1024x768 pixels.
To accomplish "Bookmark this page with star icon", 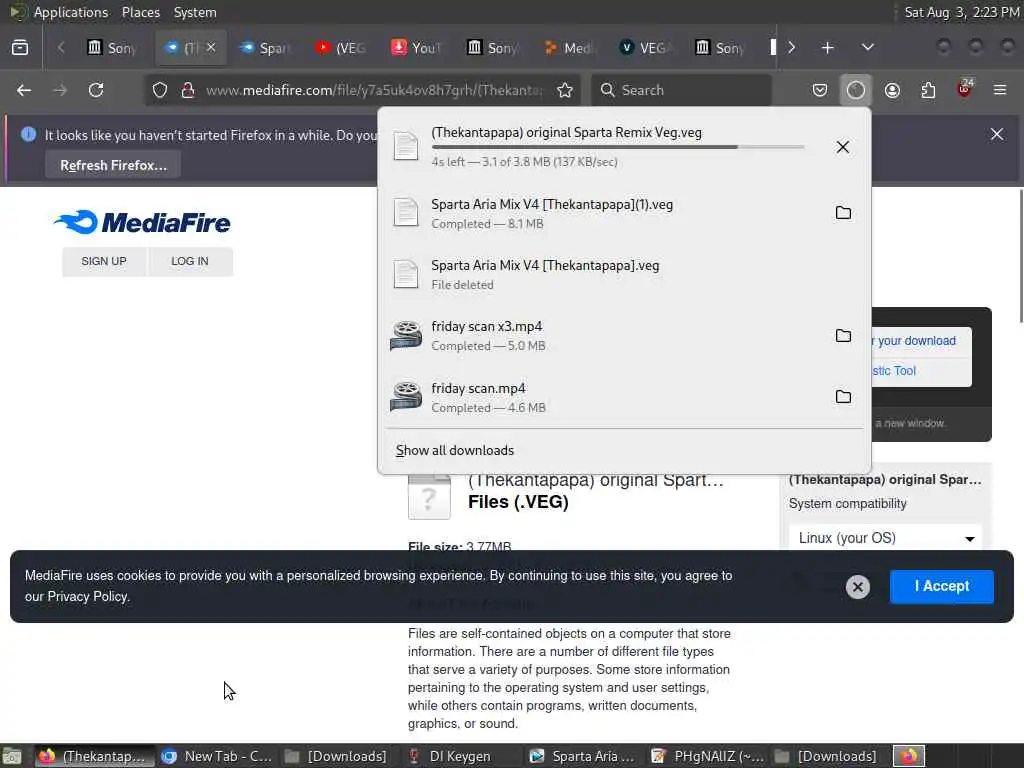I will [x=565, y=90].
